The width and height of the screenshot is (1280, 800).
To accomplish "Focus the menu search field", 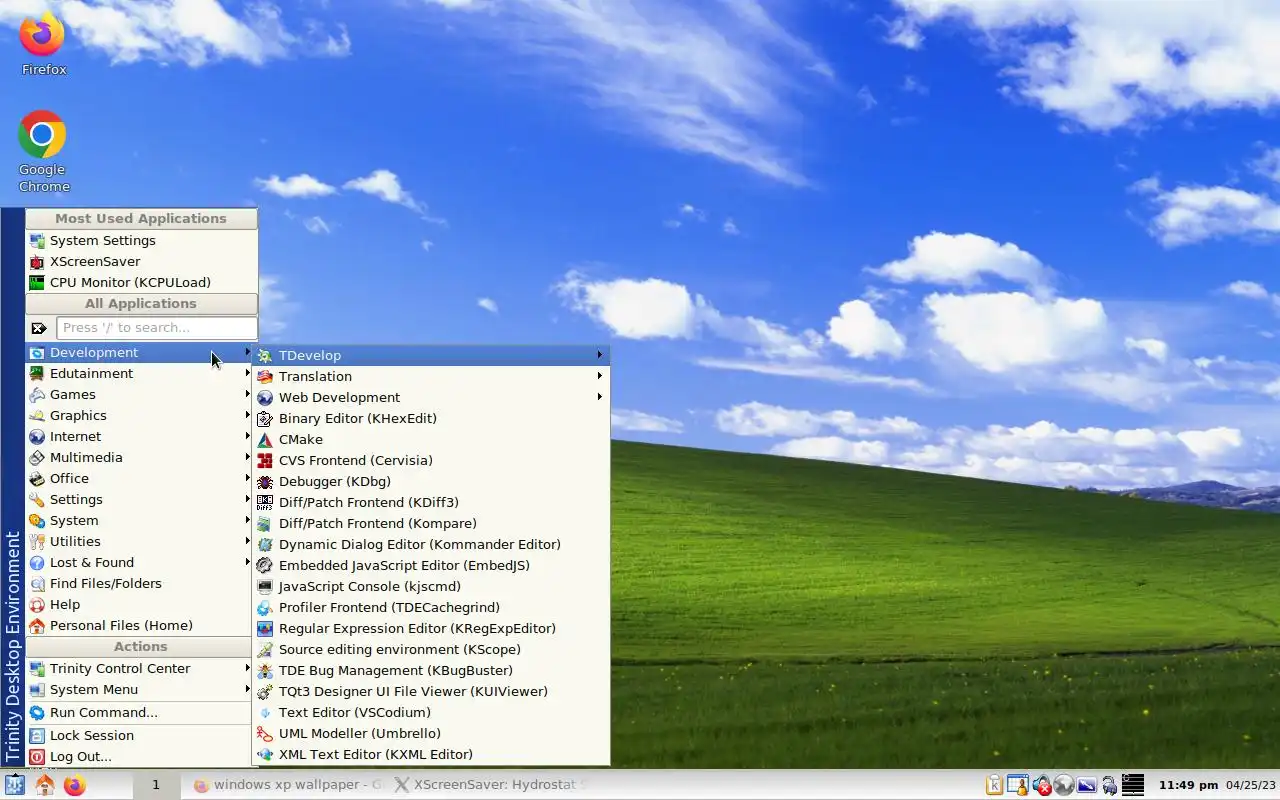I will (x=157, y=327).
